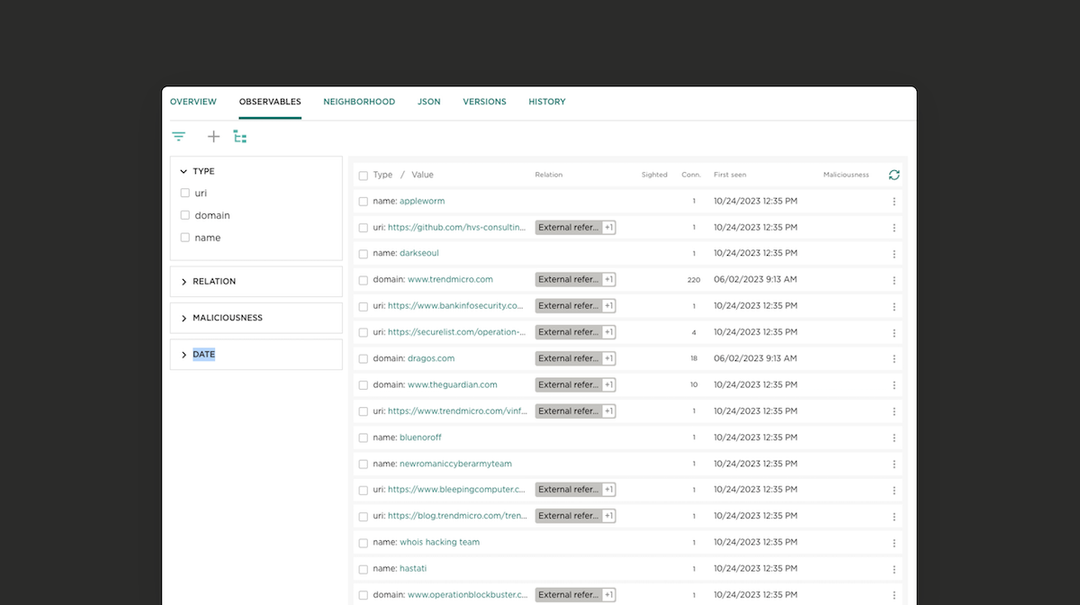1080x605 pixels.
Task: Enable the uri type filter checkbox
Action: 184,193
